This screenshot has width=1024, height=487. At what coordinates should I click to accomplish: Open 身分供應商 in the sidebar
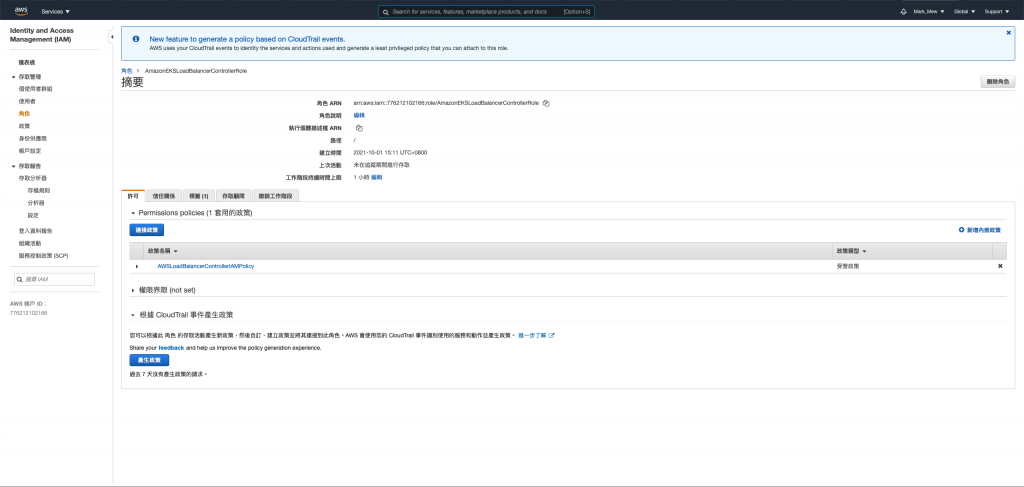click(x=33, y=138)
